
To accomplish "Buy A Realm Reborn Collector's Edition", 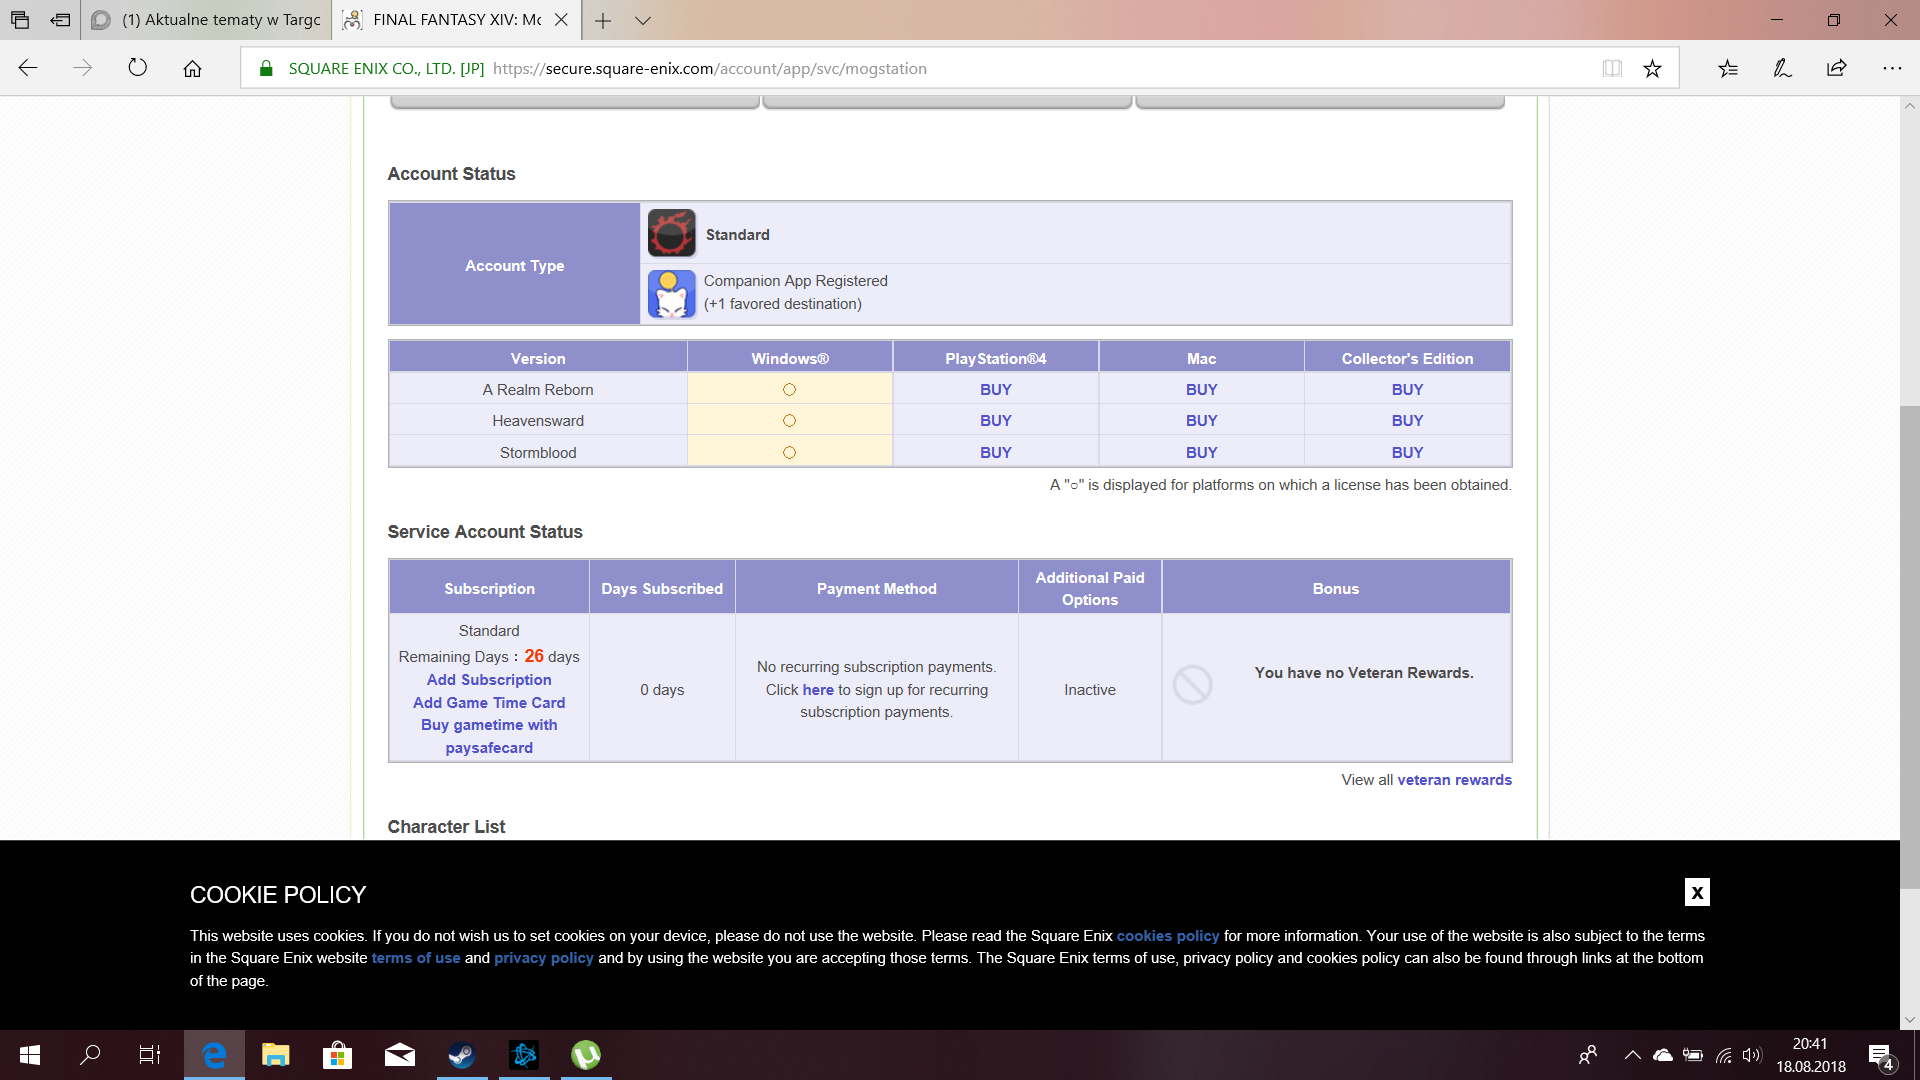I will (1407, 389).
